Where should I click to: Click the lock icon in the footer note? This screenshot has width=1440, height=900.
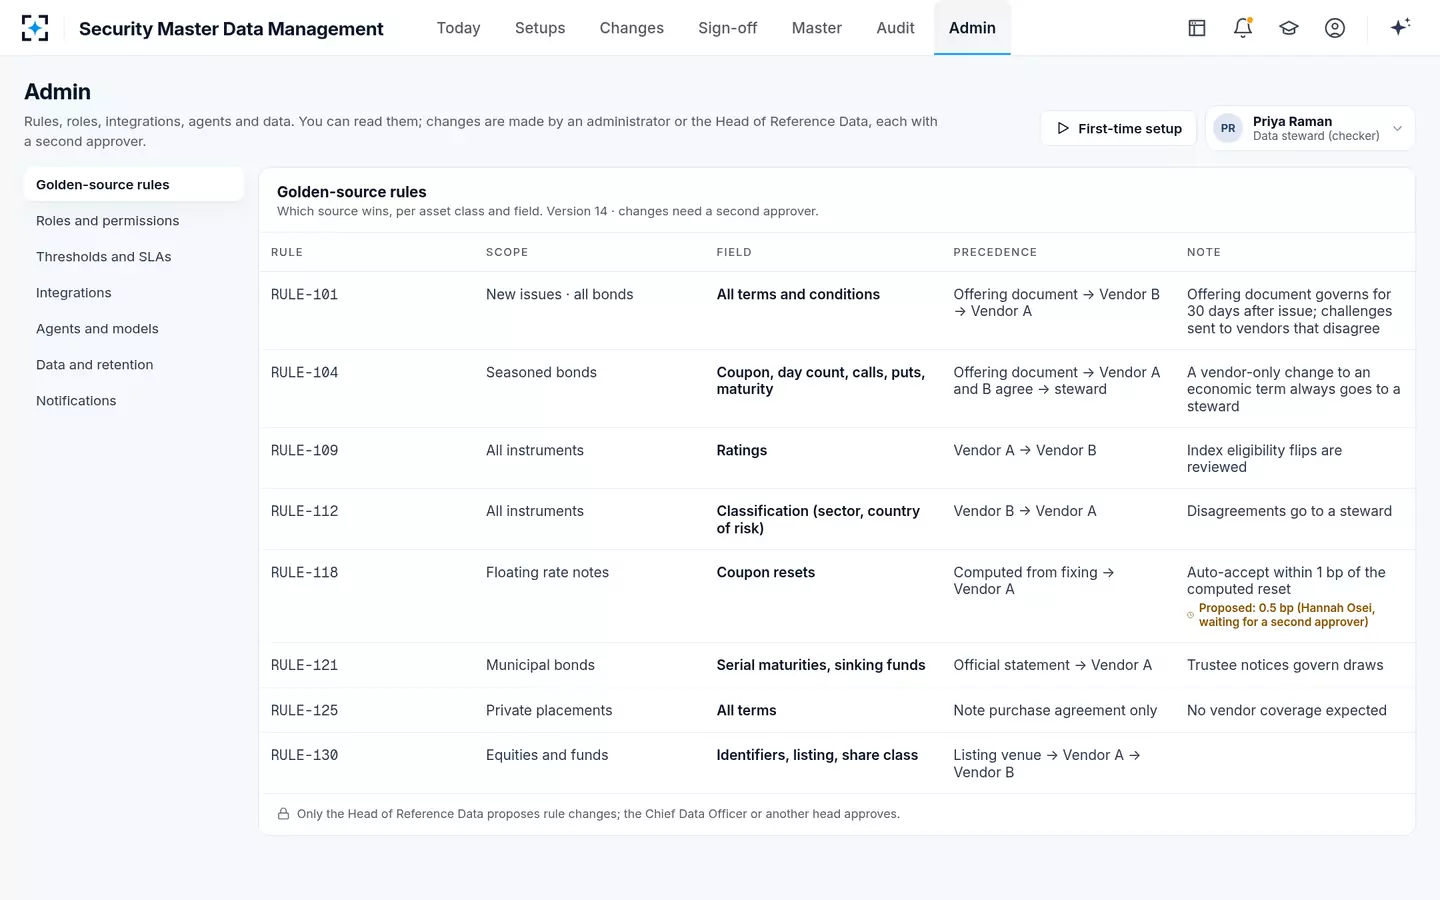tap(283, 814)
